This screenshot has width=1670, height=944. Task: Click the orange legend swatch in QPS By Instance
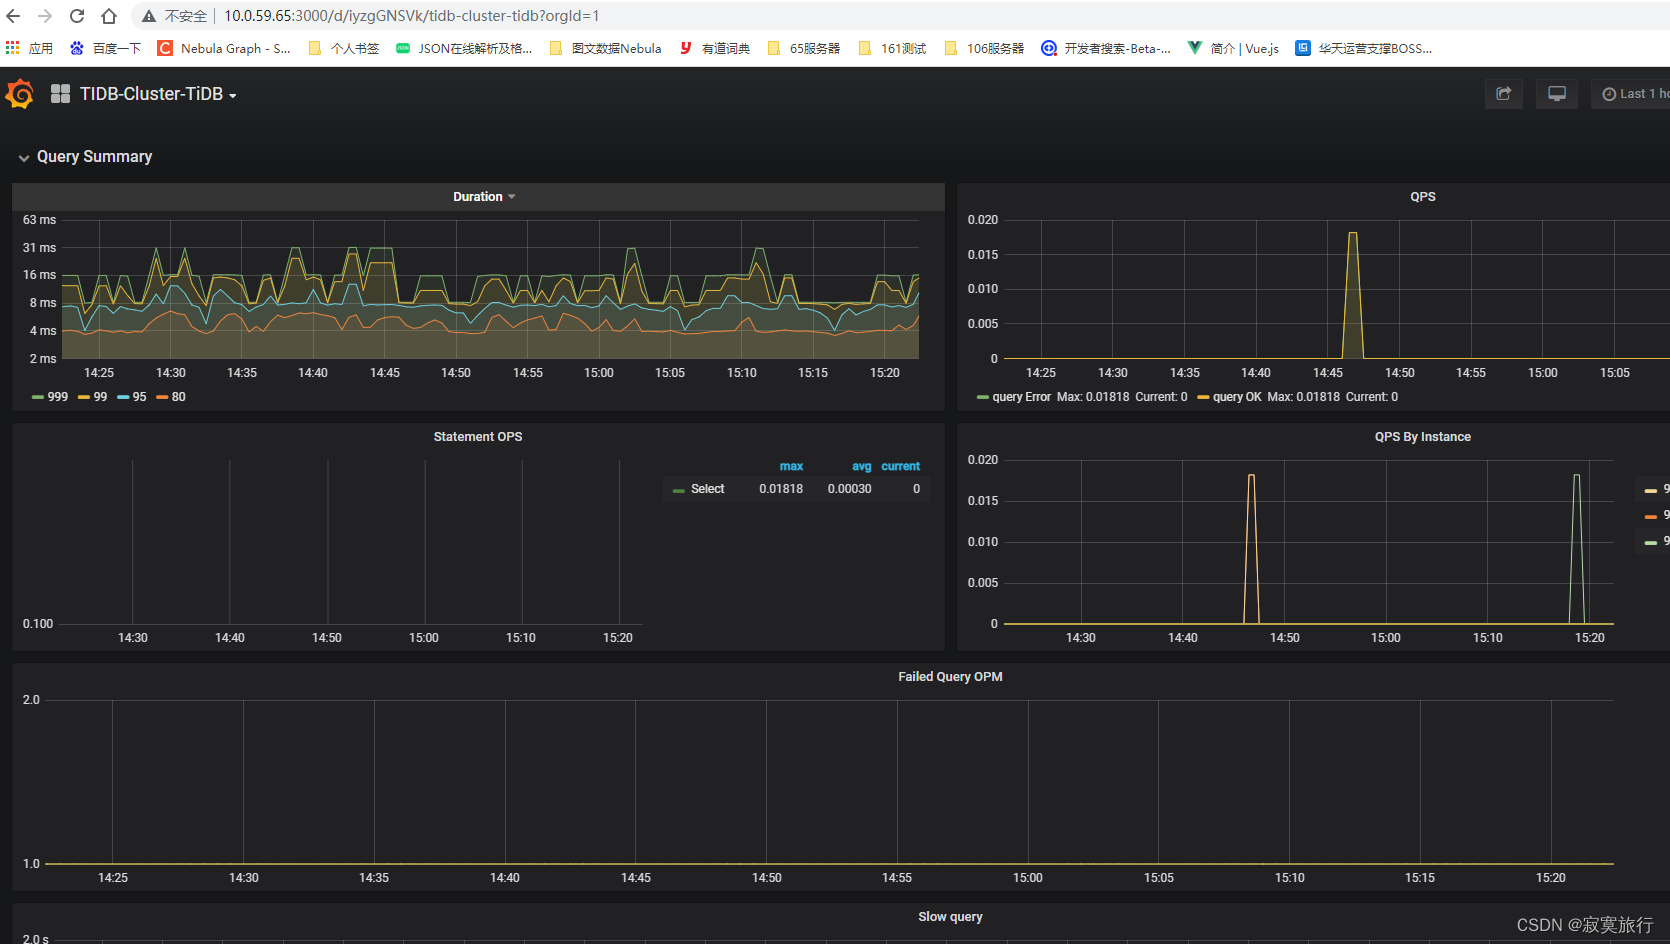coord(1650,516)
